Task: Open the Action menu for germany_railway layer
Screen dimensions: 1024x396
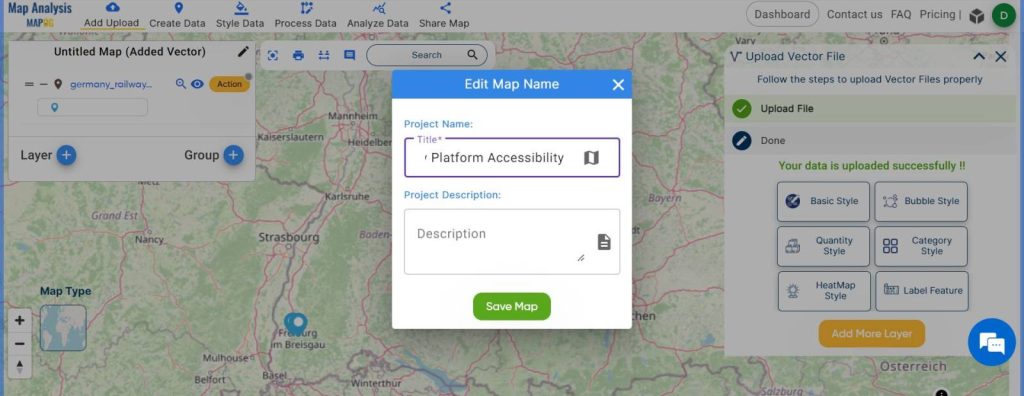Action: [x=229, y=84]
